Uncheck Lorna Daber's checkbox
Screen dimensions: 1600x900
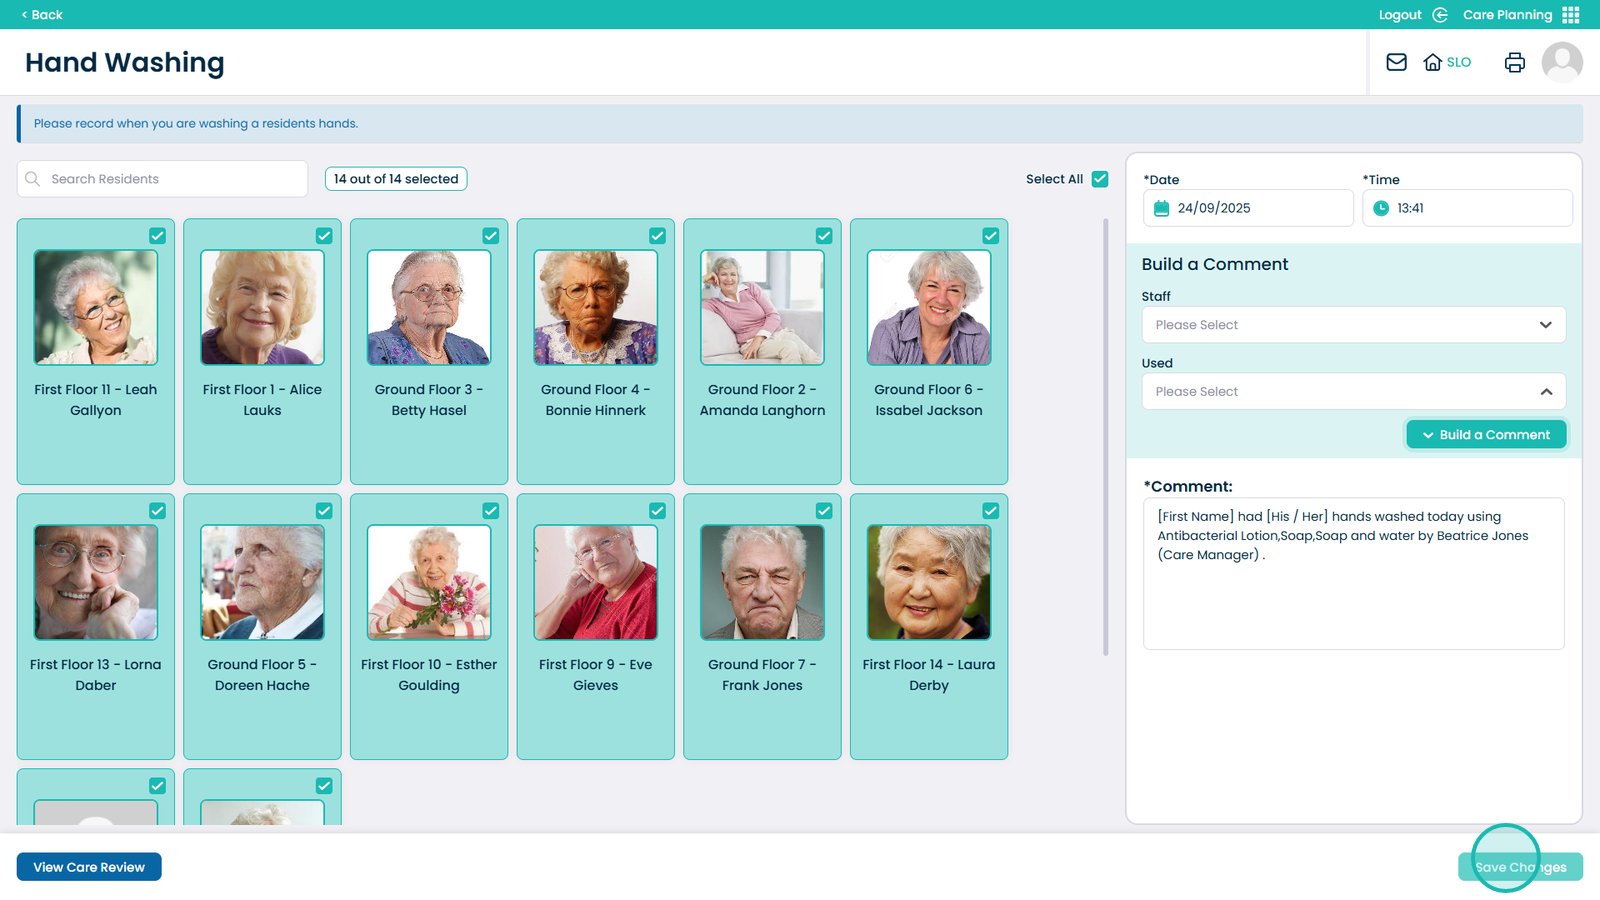(157, 511)
